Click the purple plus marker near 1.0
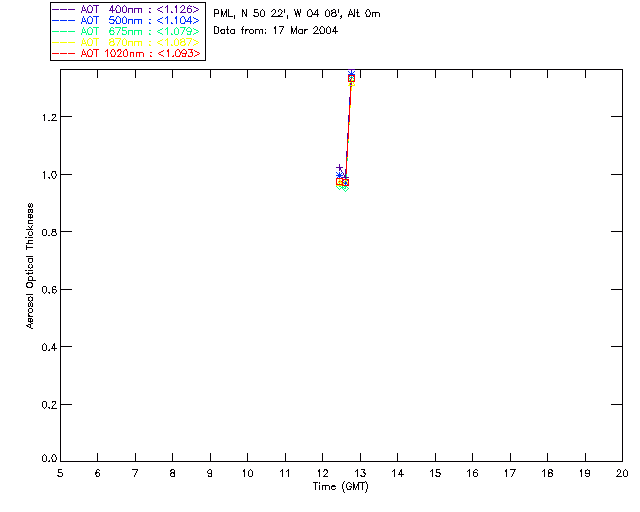The width and height of the screenshot is (640, 512). click(339, 168)
